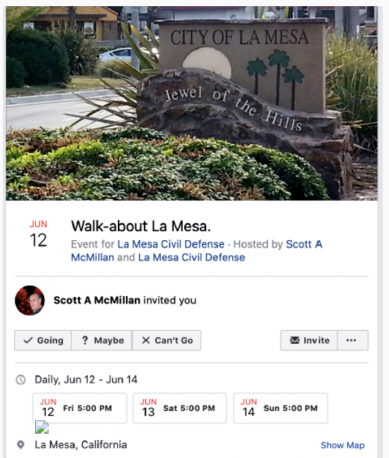Open the La Mesa Civil Defense event-for link
Screen dimensions: 389x458
[171, 244]
